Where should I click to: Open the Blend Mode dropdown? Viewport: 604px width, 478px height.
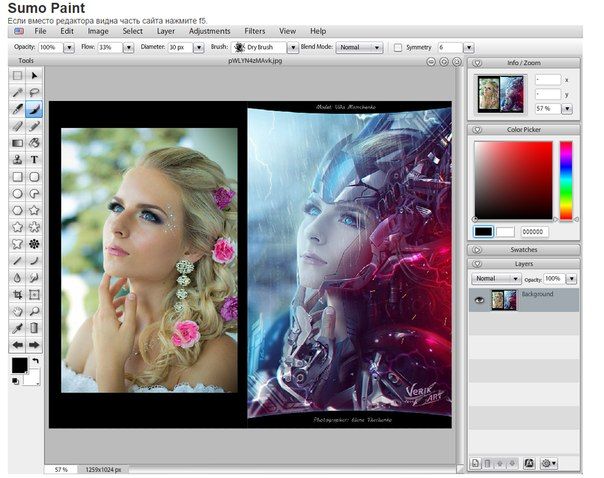[358, 47]
